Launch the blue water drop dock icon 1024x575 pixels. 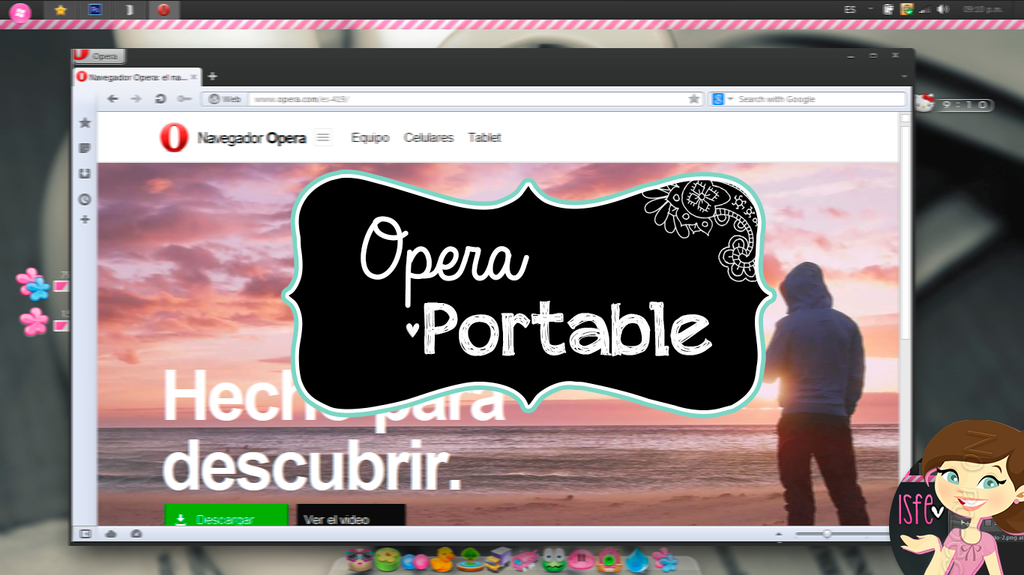tap(637, 561)
